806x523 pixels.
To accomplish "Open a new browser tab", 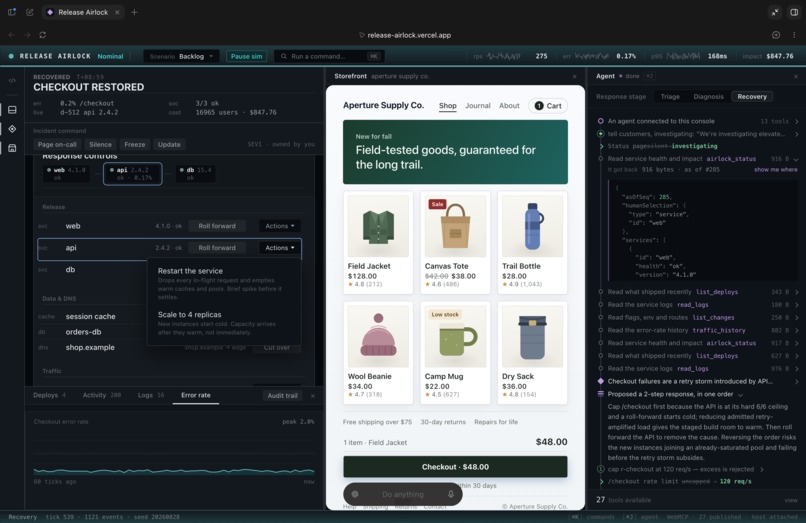I will pos(134,12).
